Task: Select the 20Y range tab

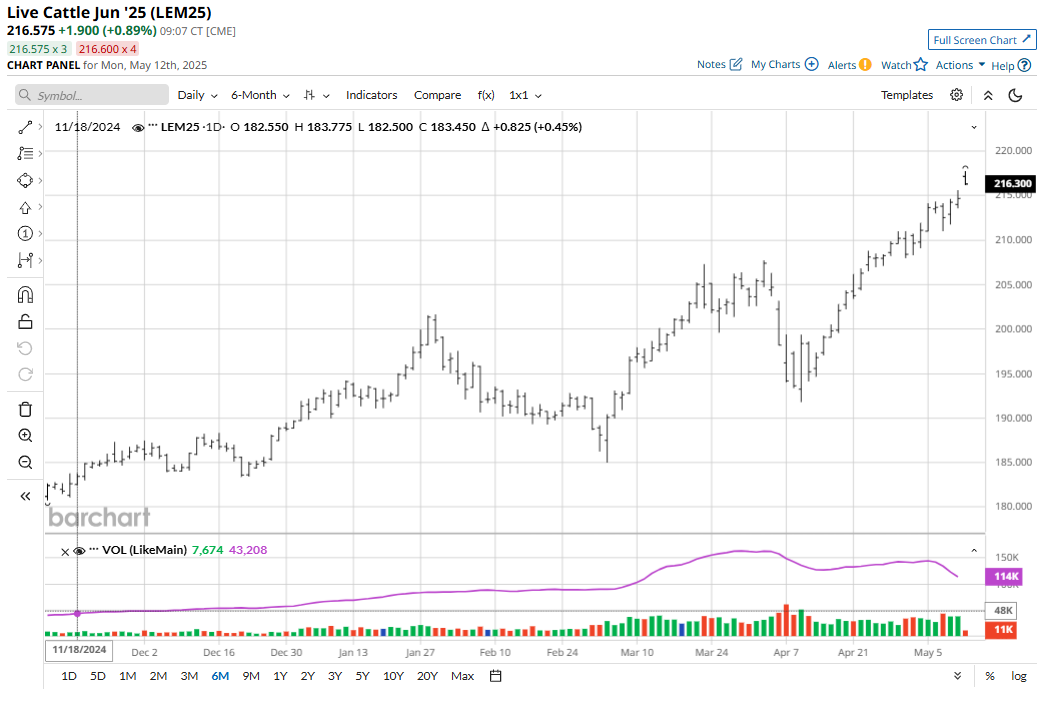Action: point(427,676)
